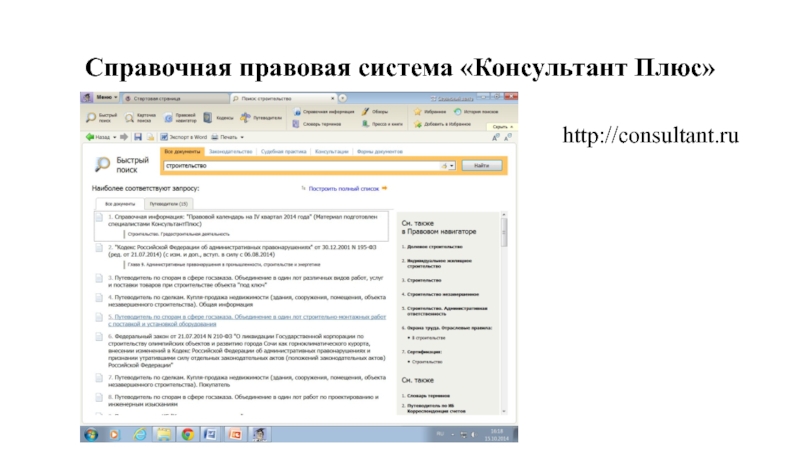800x450 pixels.
Task: Open a new tab with the plus button
Action: 343,98
